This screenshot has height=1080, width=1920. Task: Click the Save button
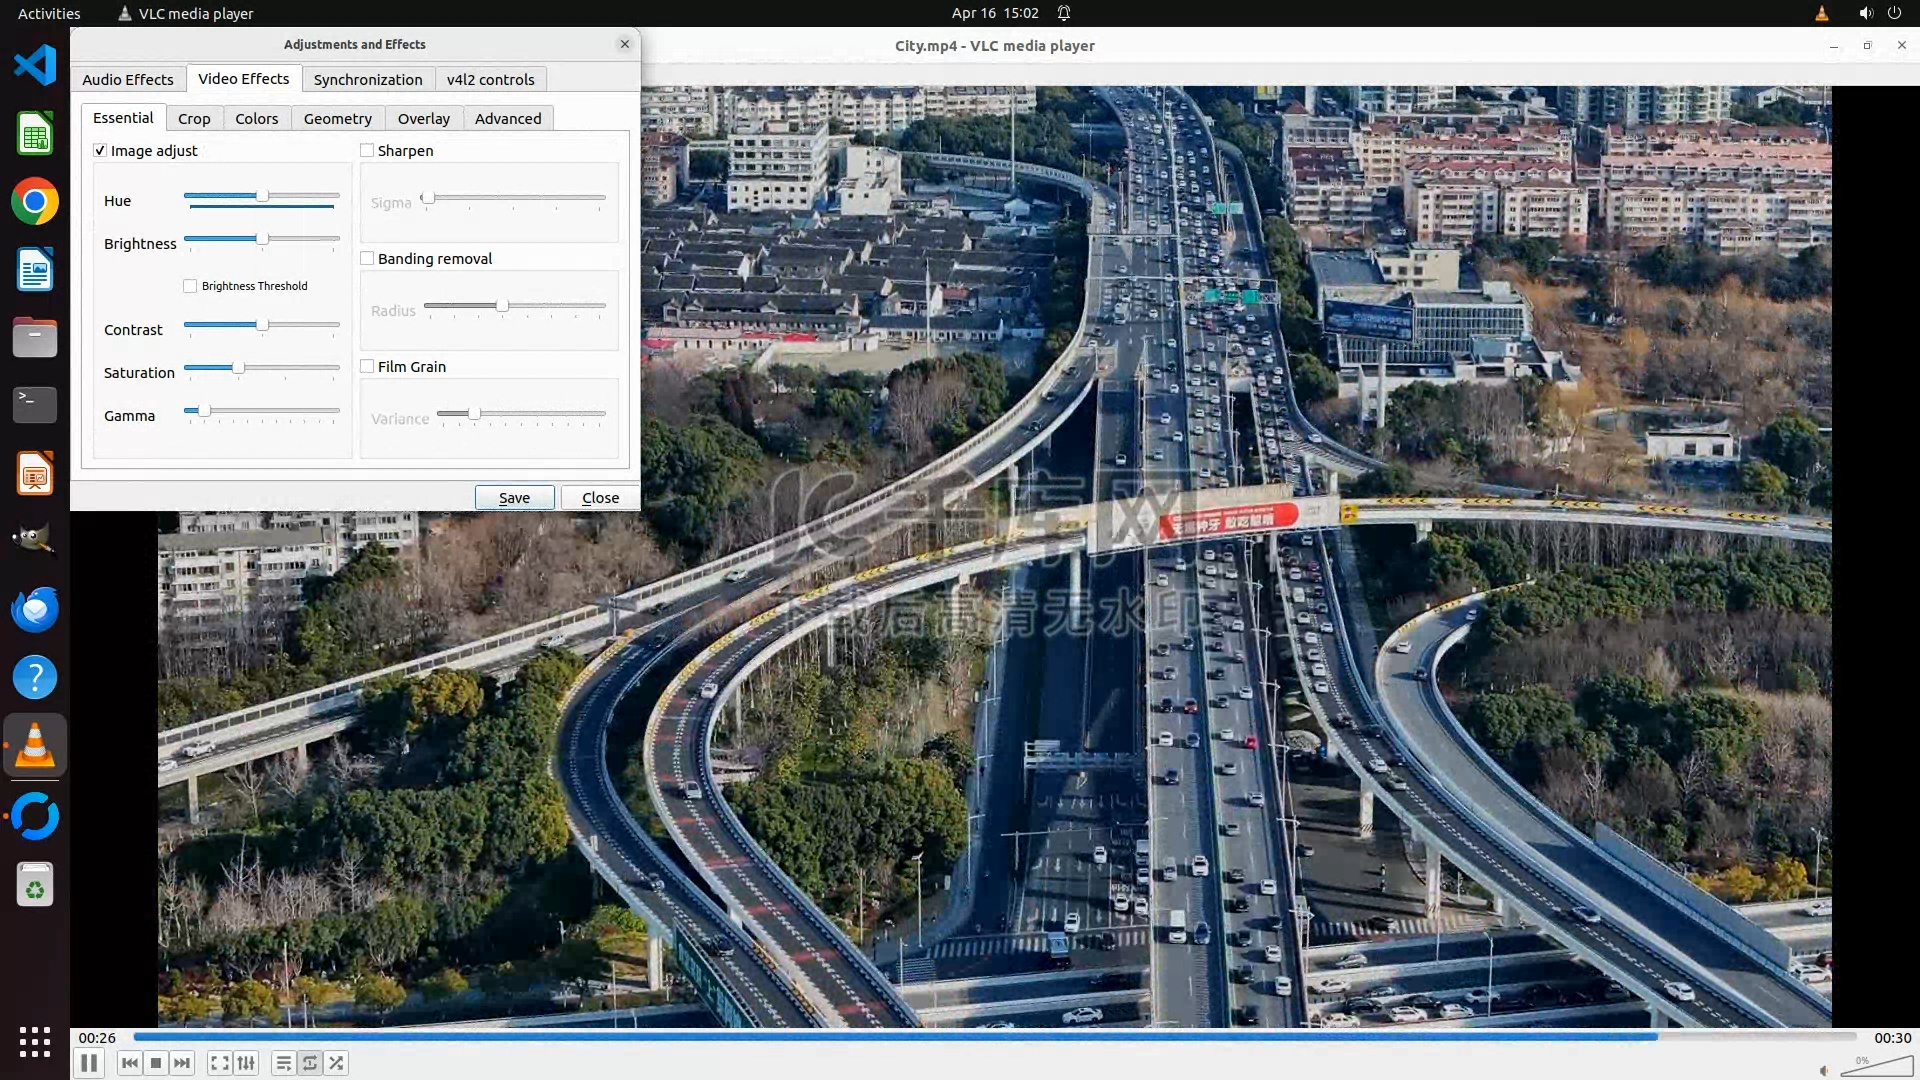[514, 497]
